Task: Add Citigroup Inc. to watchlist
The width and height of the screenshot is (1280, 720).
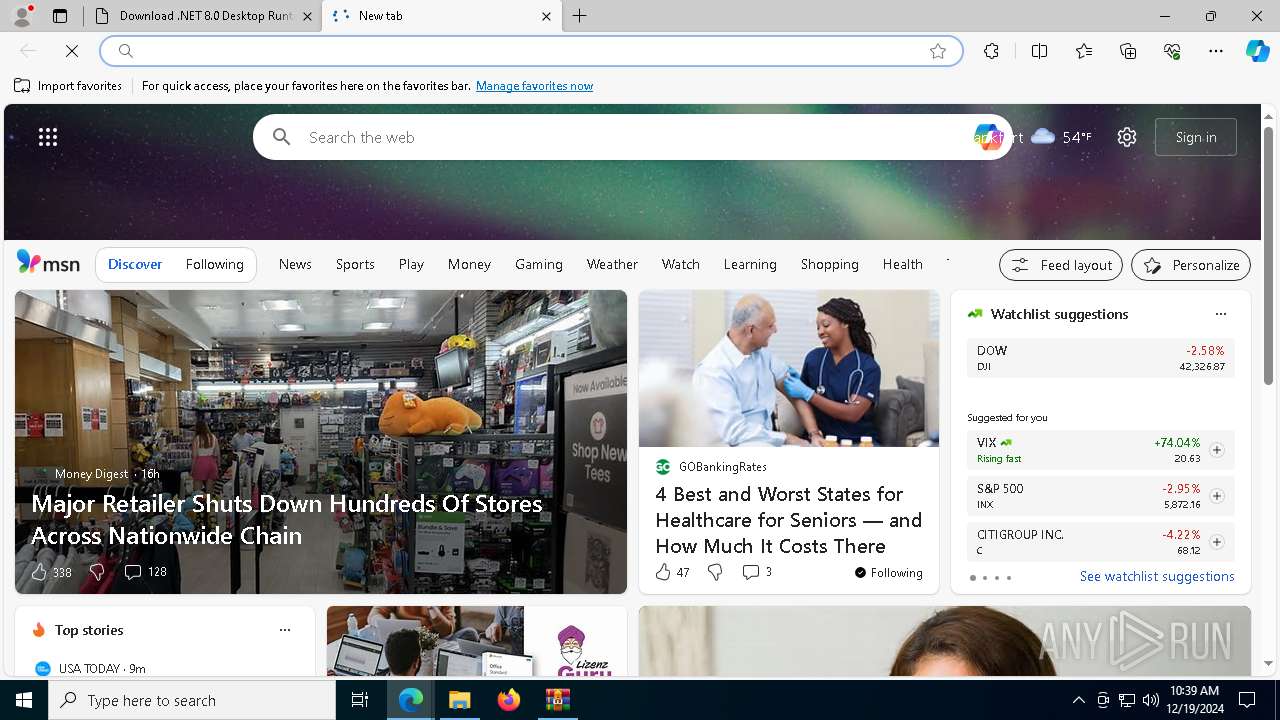Action: (x=1216, y=542)
